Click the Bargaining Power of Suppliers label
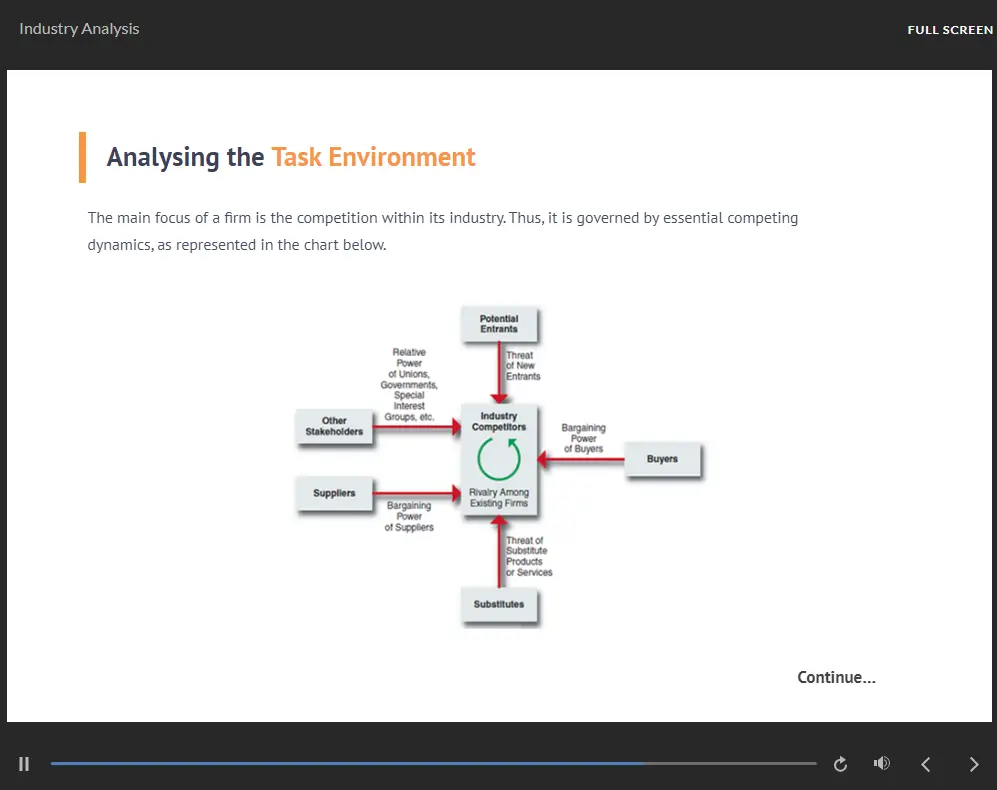Image resolution: width=997 pixels, height=790 pixels. click(x=409, y=517)
